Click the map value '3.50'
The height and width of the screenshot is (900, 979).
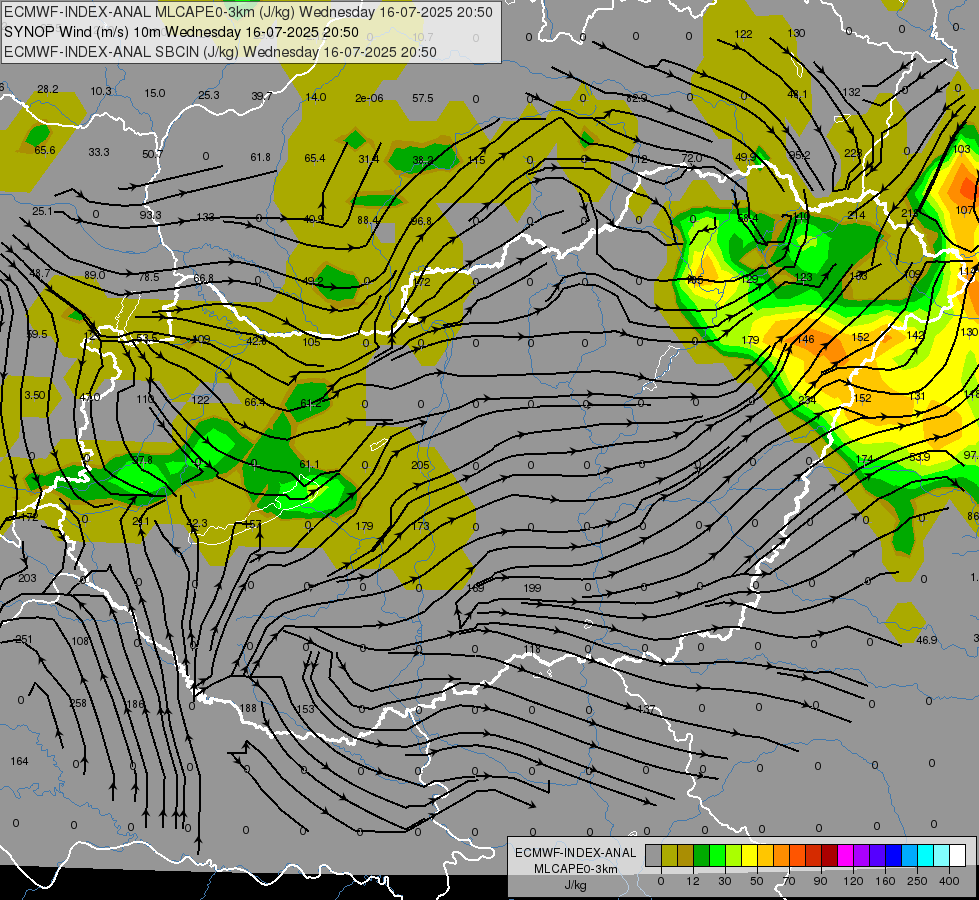[35, 395]
